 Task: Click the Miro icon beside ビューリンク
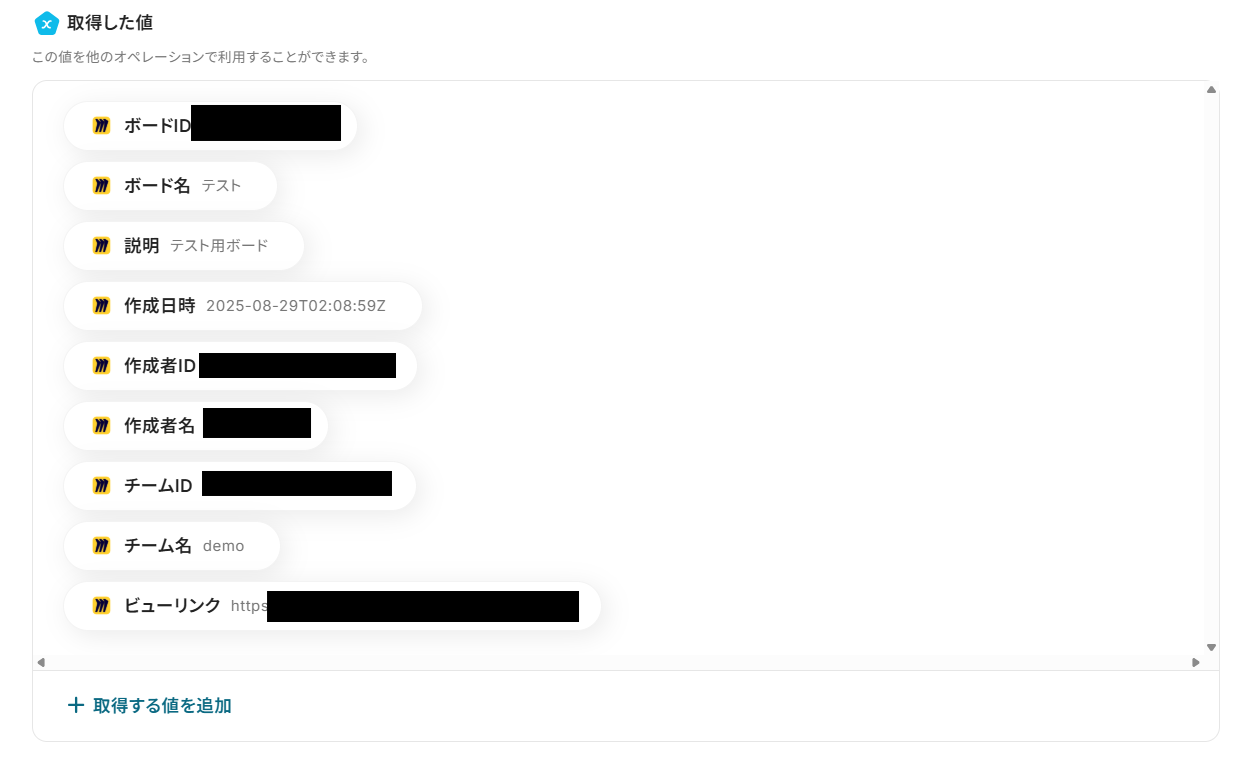click(x=101, y=606)
